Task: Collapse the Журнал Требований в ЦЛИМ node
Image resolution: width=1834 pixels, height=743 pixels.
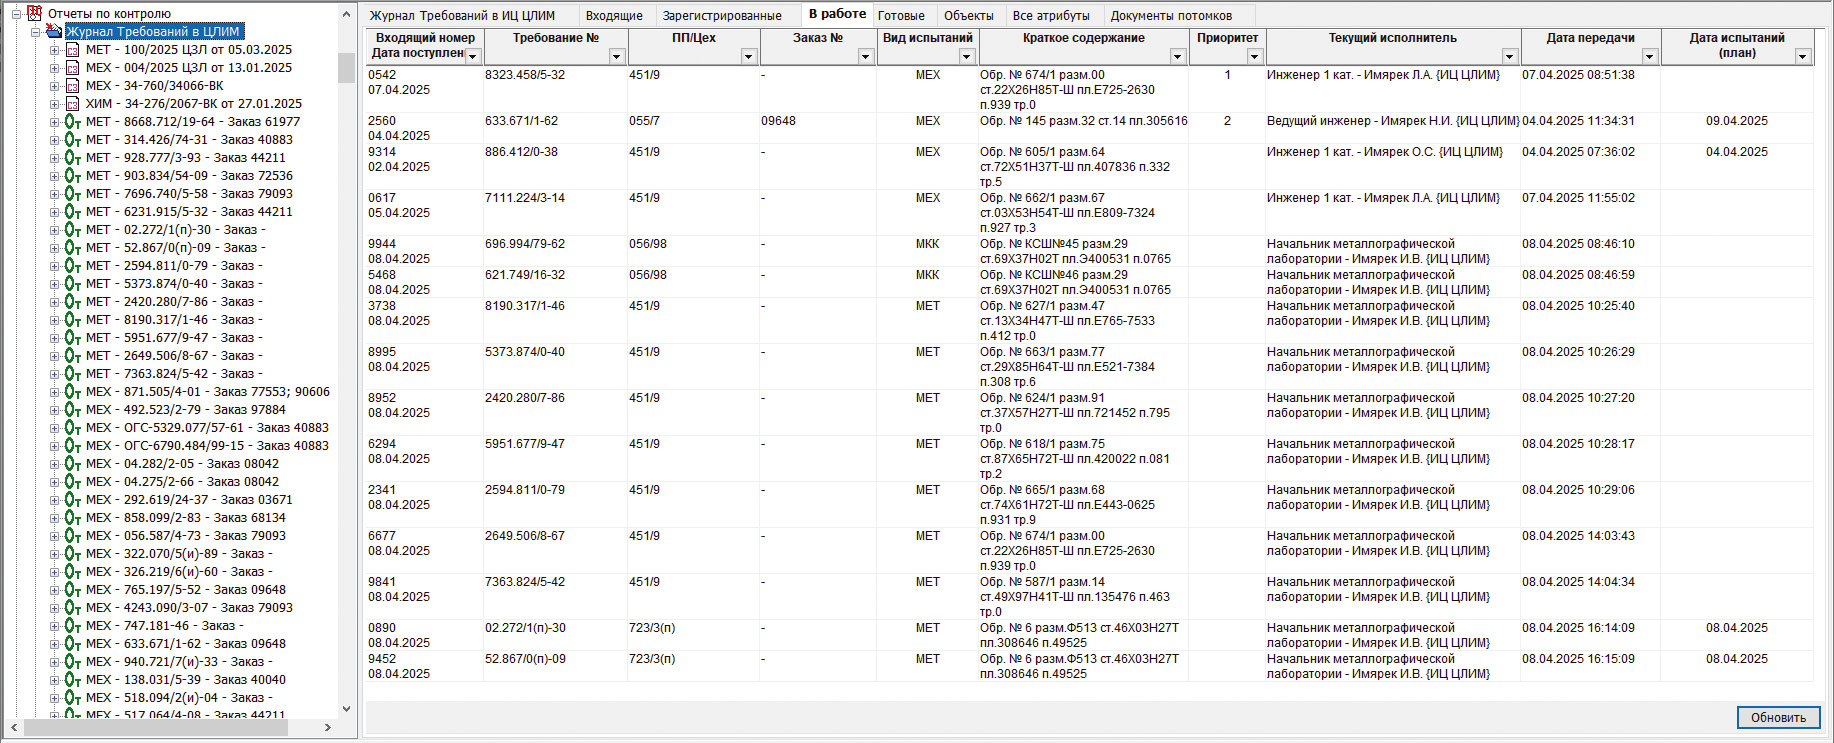Action: tap(35, 32)
